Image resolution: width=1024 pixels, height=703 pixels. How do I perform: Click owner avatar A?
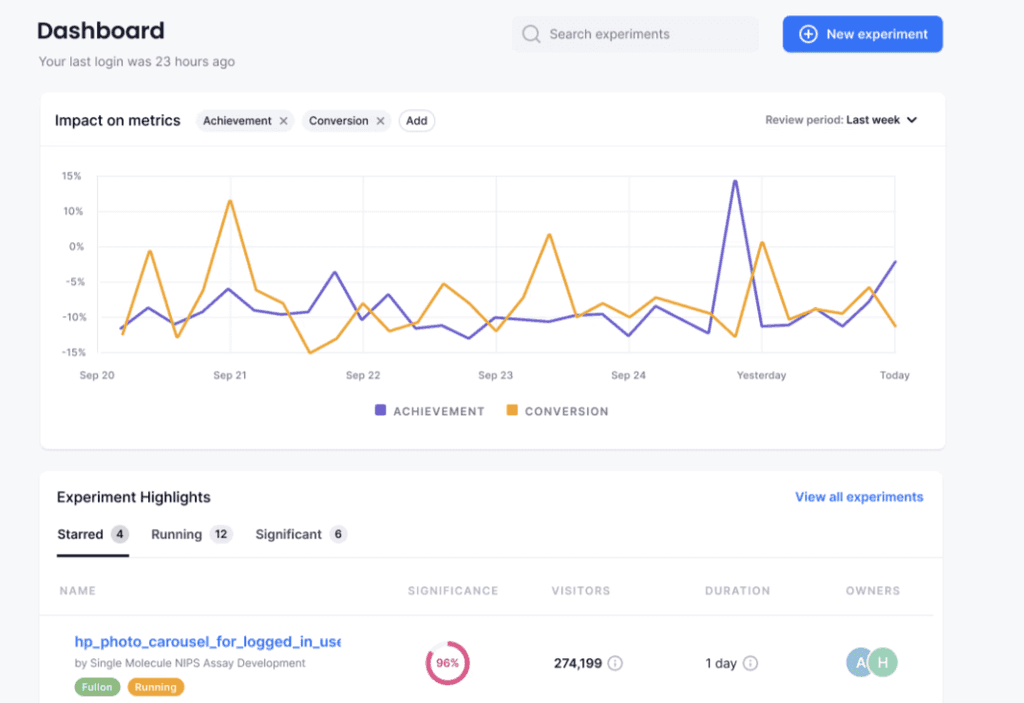point(859,662)
